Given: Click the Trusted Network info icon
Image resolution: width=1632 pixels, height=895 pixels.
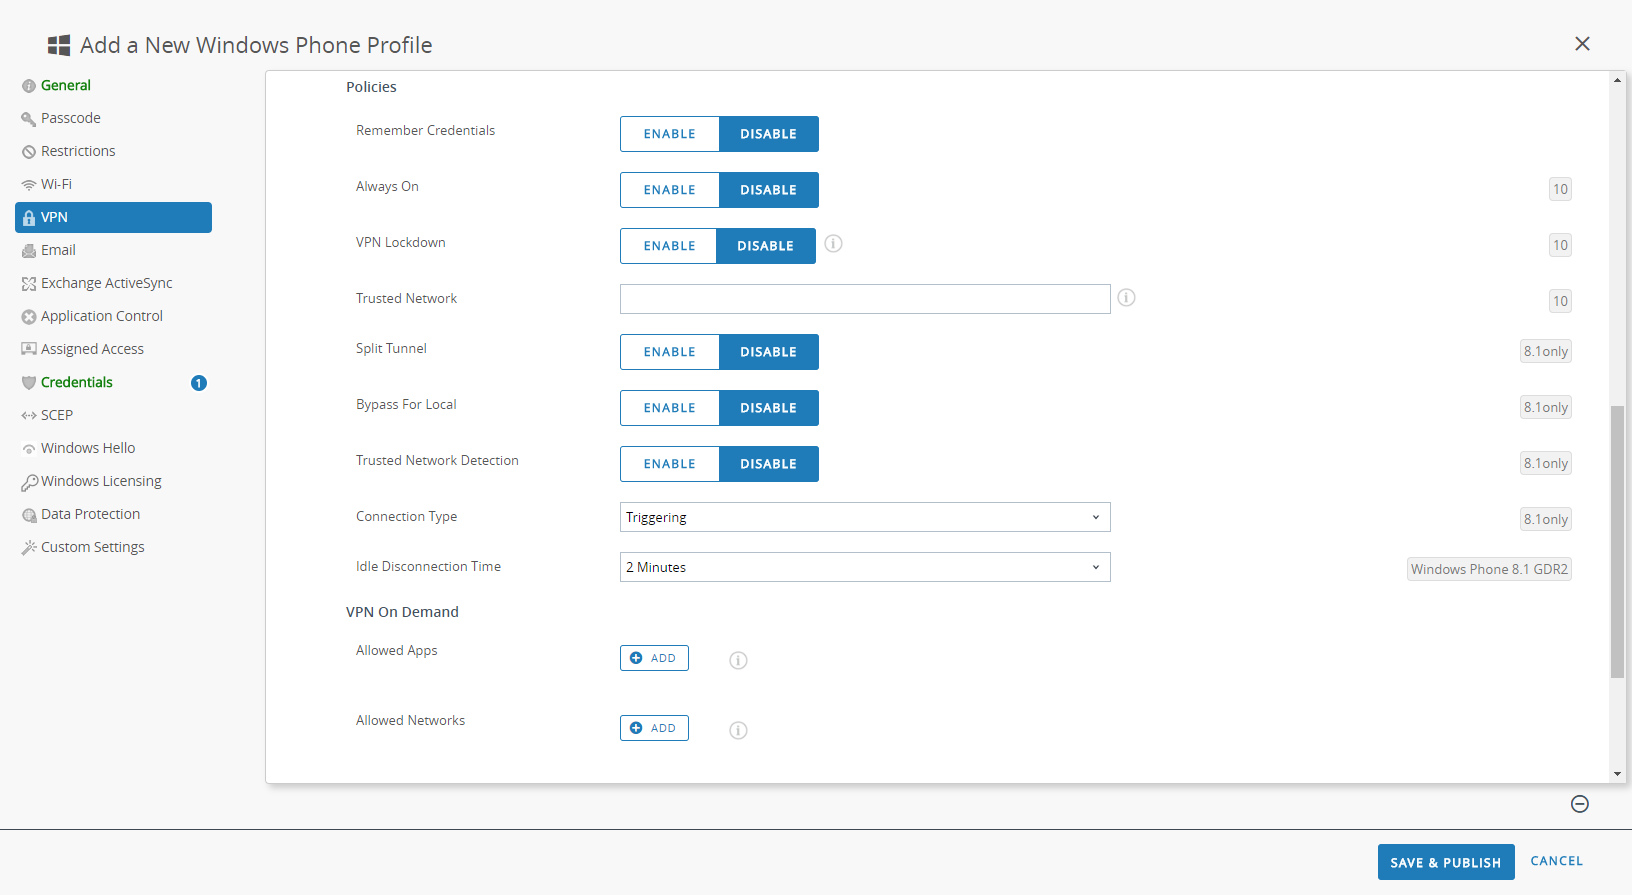Looking at the screenshot, I should coord(1126,298).
